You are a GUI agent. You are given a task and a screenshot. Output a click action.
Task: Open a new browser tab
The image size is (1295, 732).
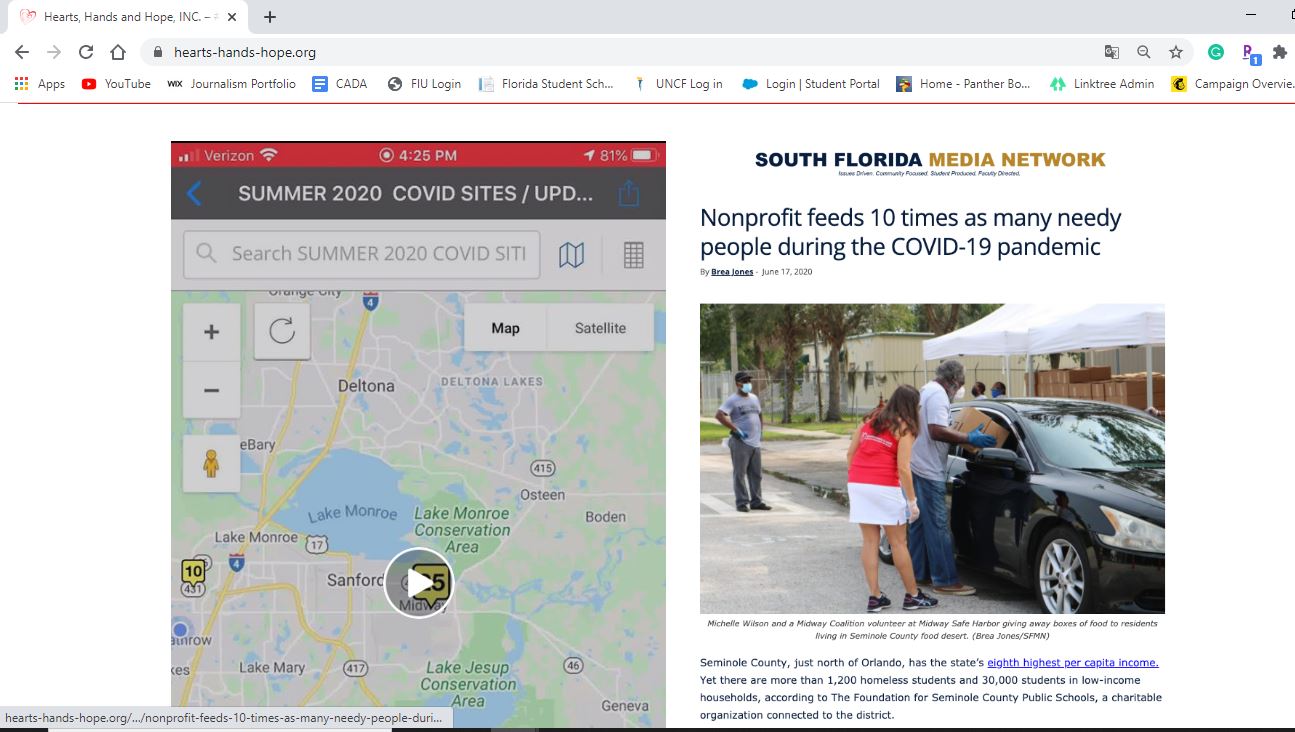click(x=270, y=17)
